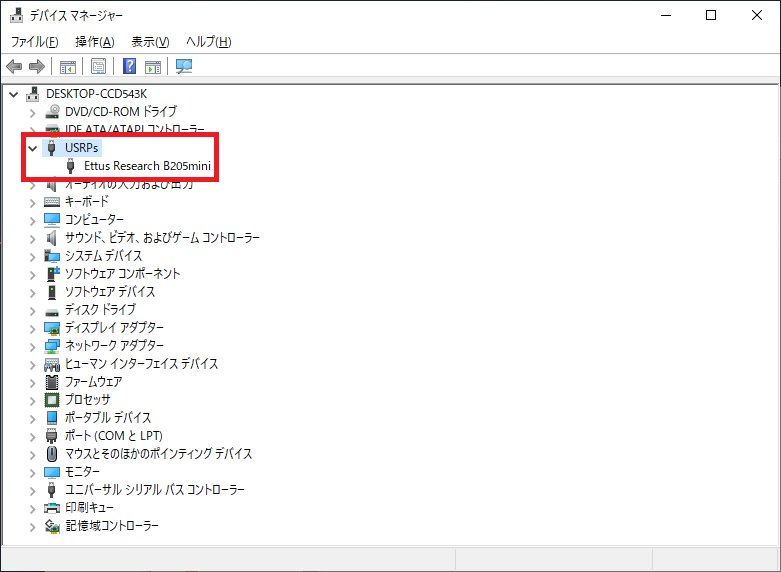Select the Ettus Research B205mini device

(x=147, y=166)
